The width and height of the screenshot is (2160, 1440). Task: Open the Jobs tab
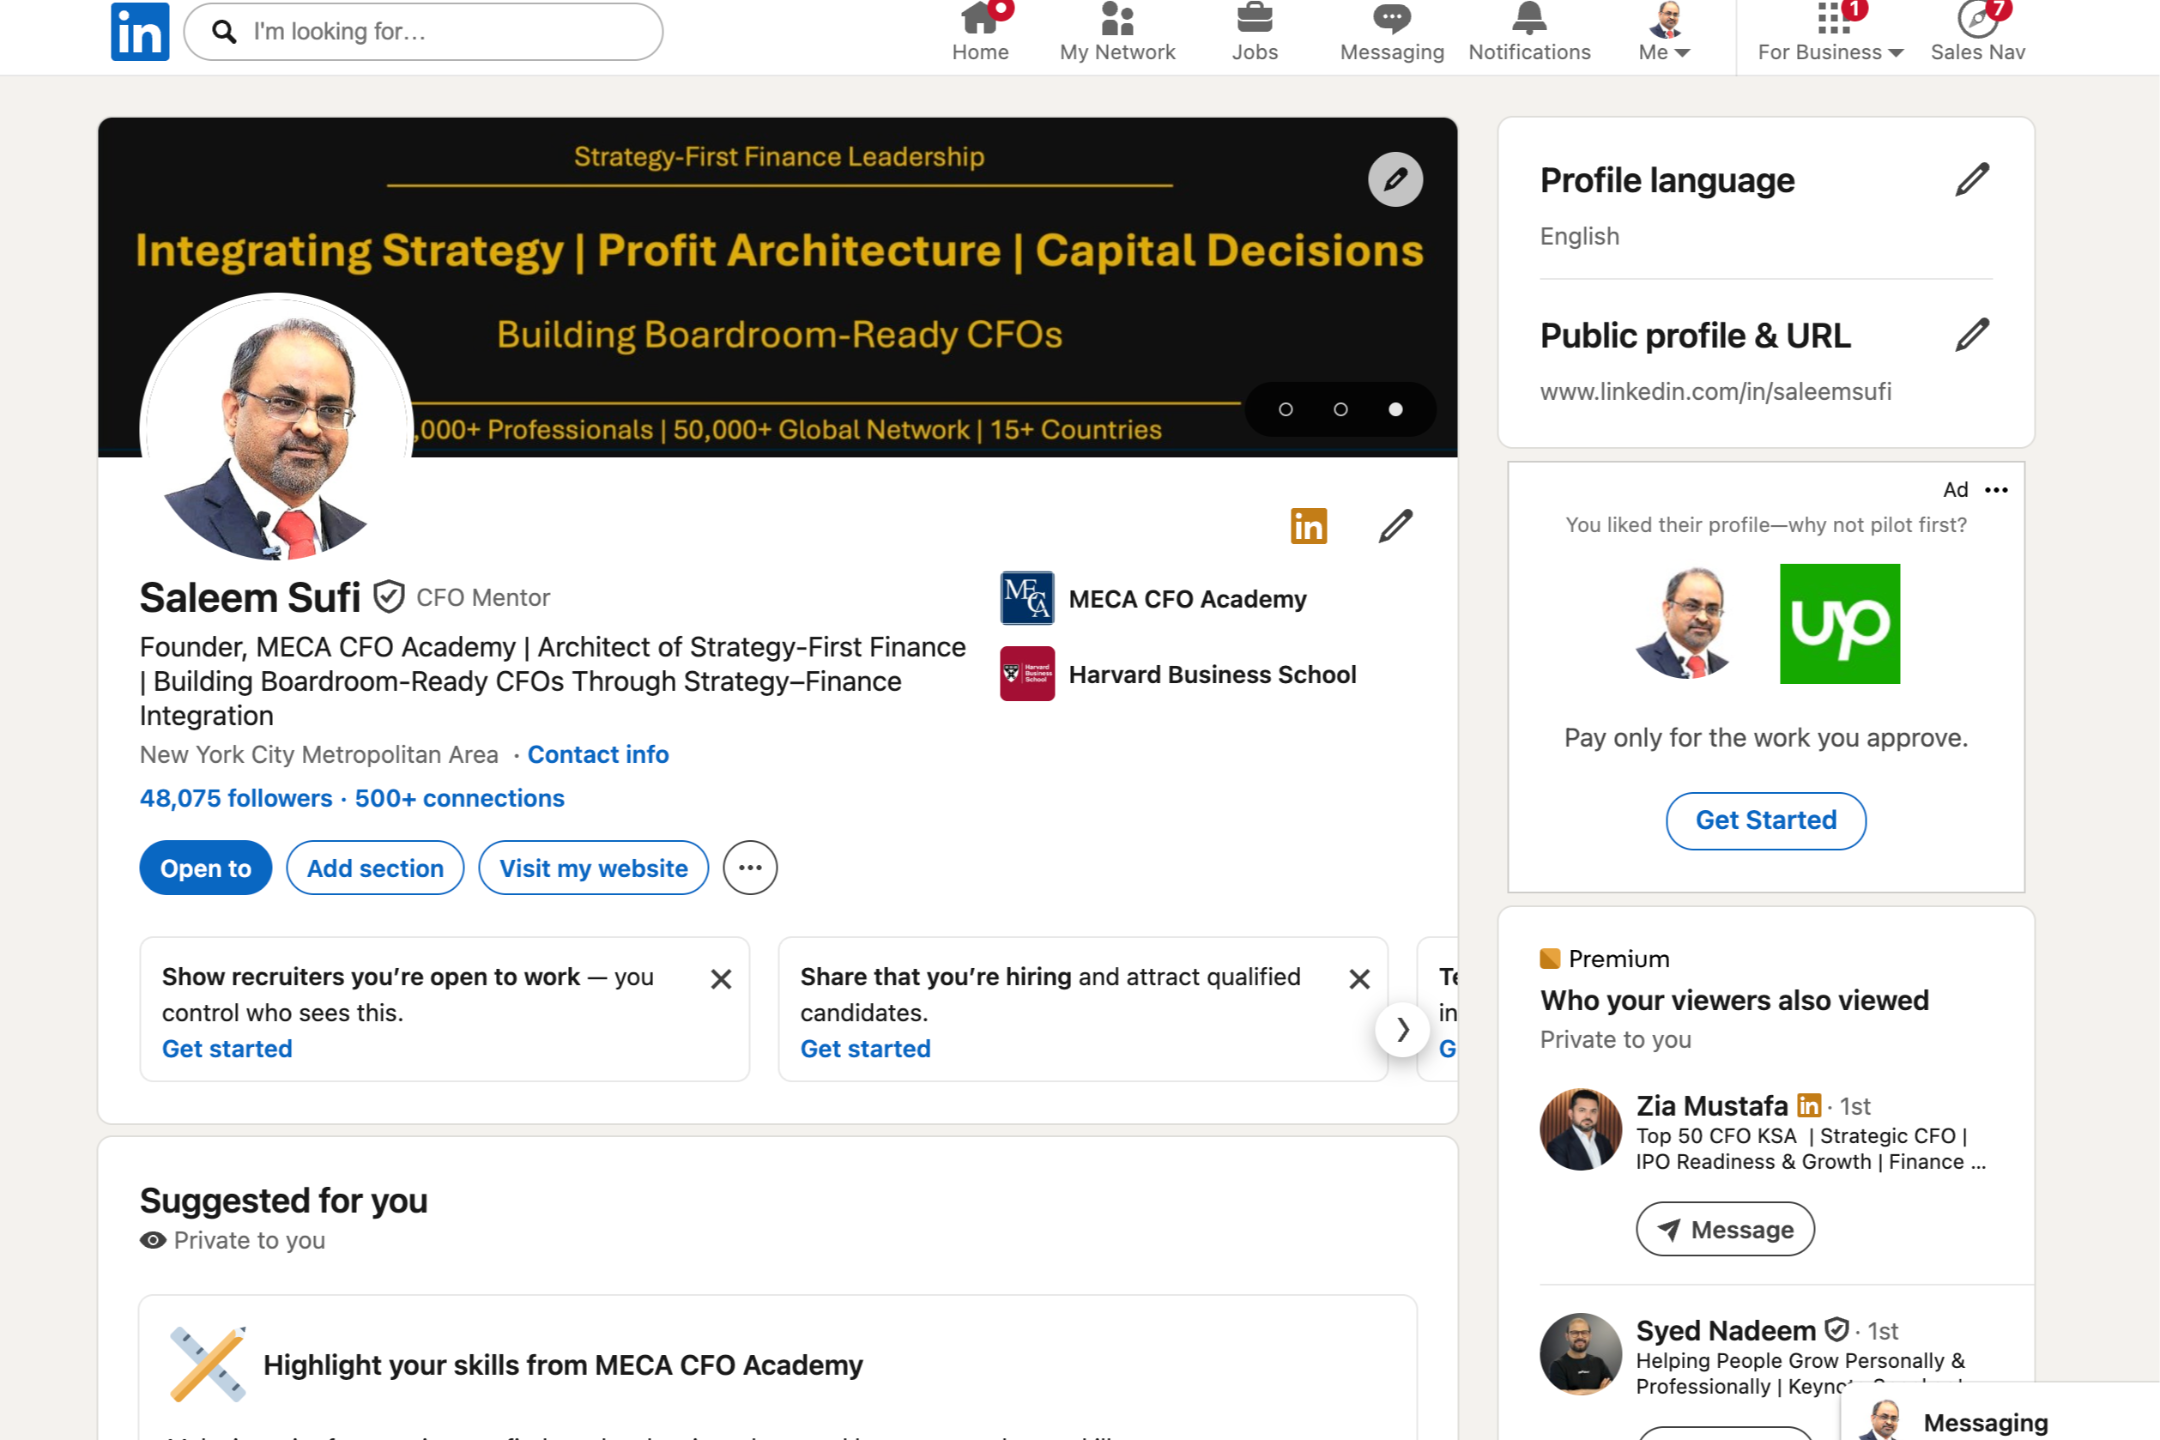pyautogui.click(x=1254, y=32)
